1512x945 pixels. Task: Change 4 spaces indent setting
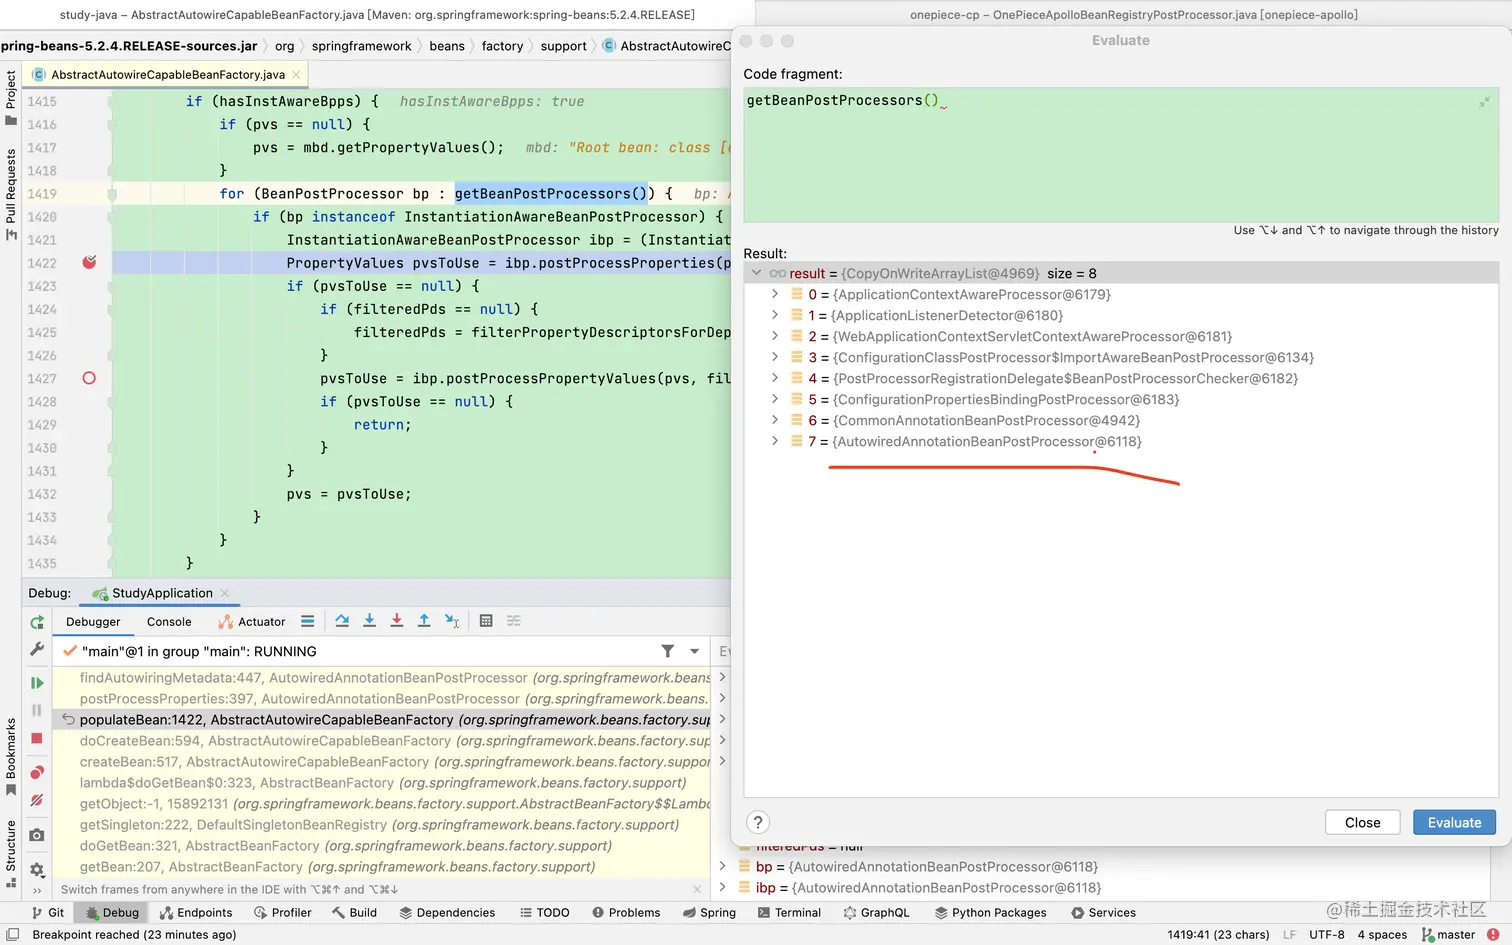(x=1382, y=934)
